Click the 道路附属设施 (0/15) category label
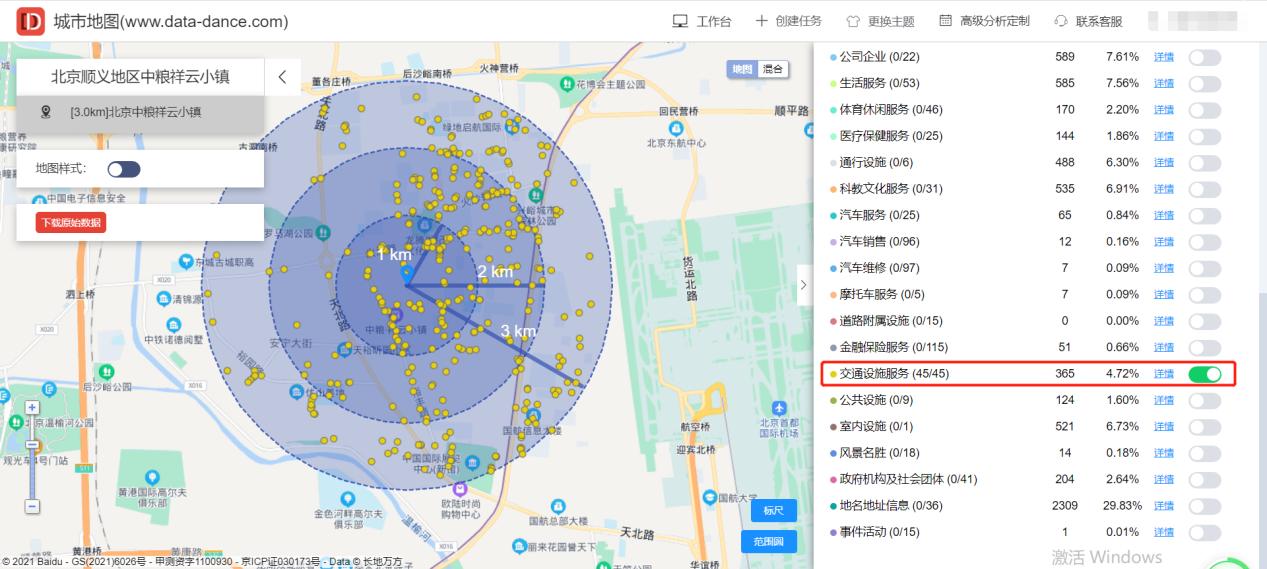Image resolution: width=1267 pixels, height=569 pixels. tap(889, 321)
